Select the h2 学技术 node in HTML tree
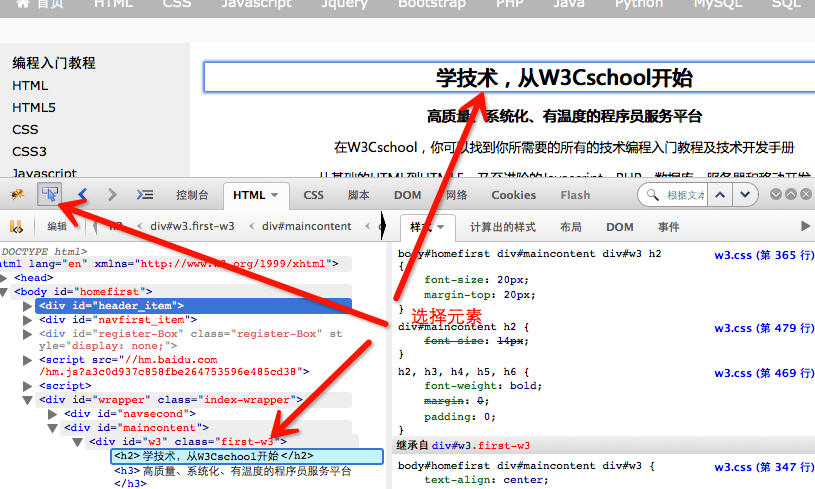This screenshot has width=815, height=489. coord(247,456)
